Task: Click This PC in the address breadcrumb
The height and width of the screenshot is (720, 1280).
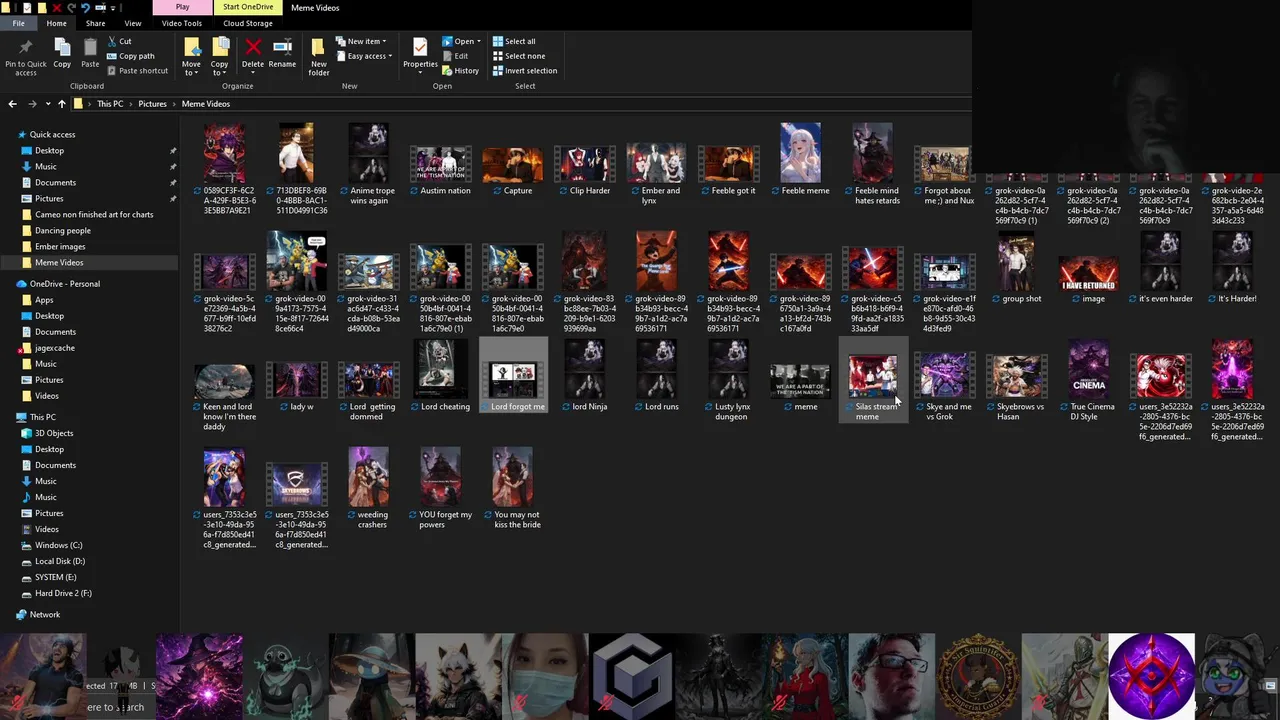Action: (x=110, y=104)
